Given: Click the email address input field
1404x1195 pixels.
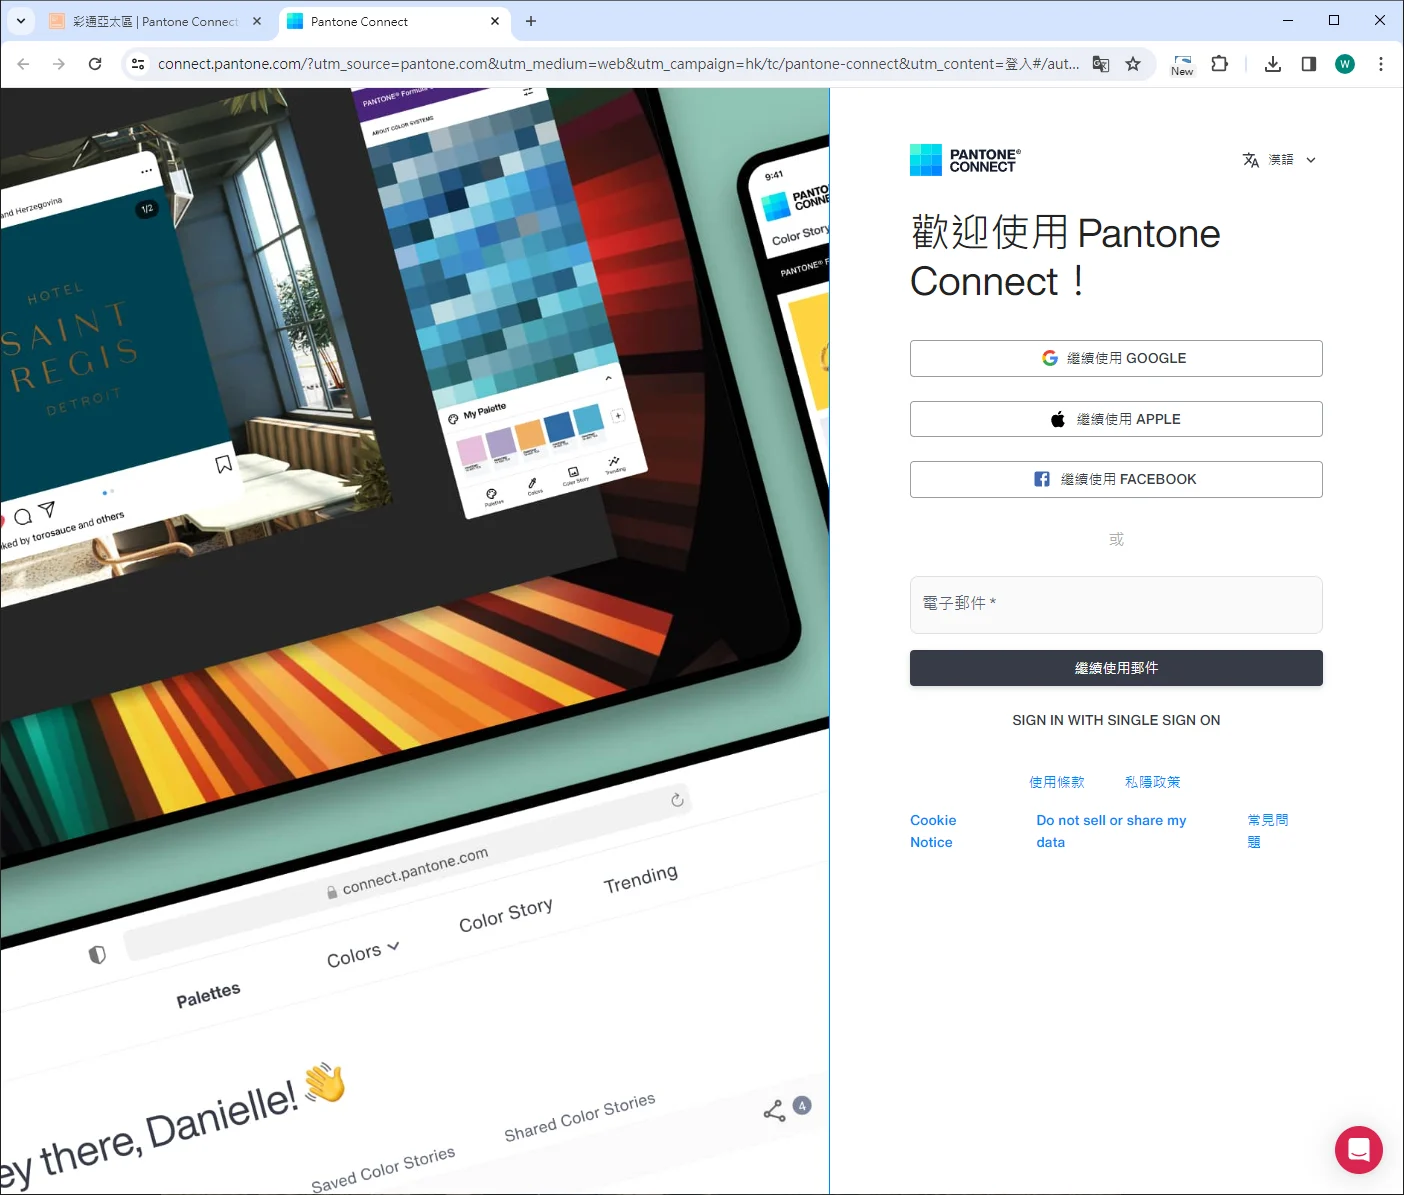Looking at the screenshot, I should tap(1116, 604).
